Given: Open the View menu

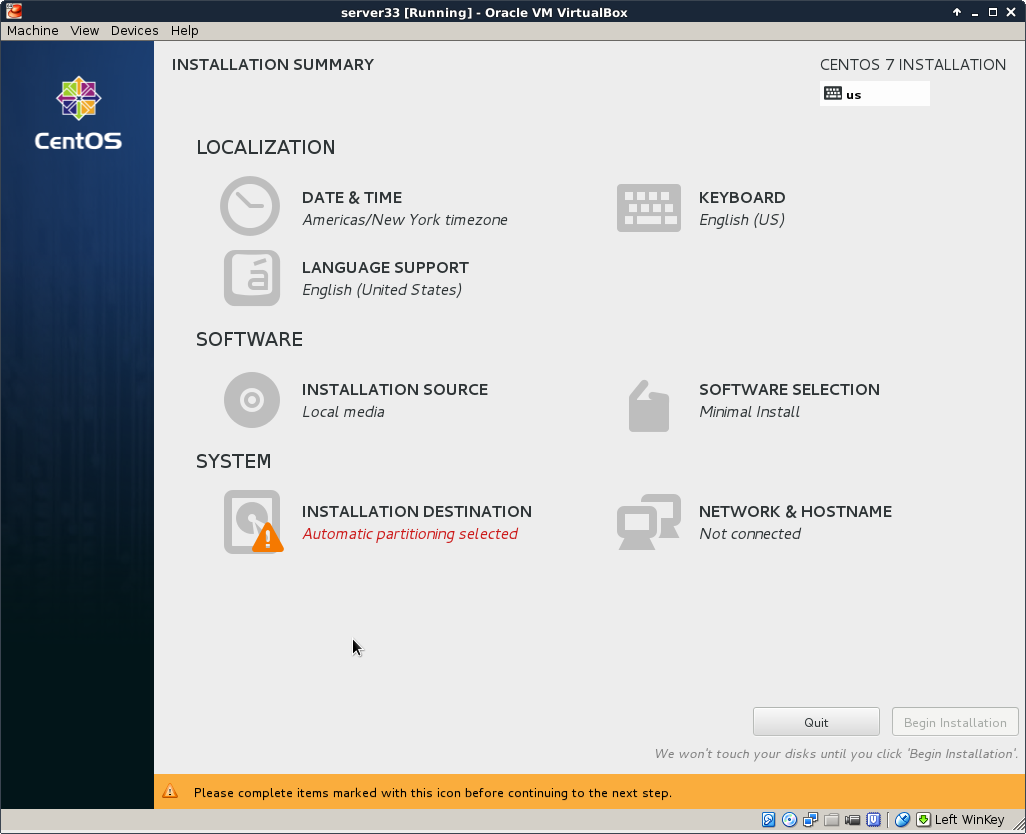Looking at the screenshot, I should point(84,31).
